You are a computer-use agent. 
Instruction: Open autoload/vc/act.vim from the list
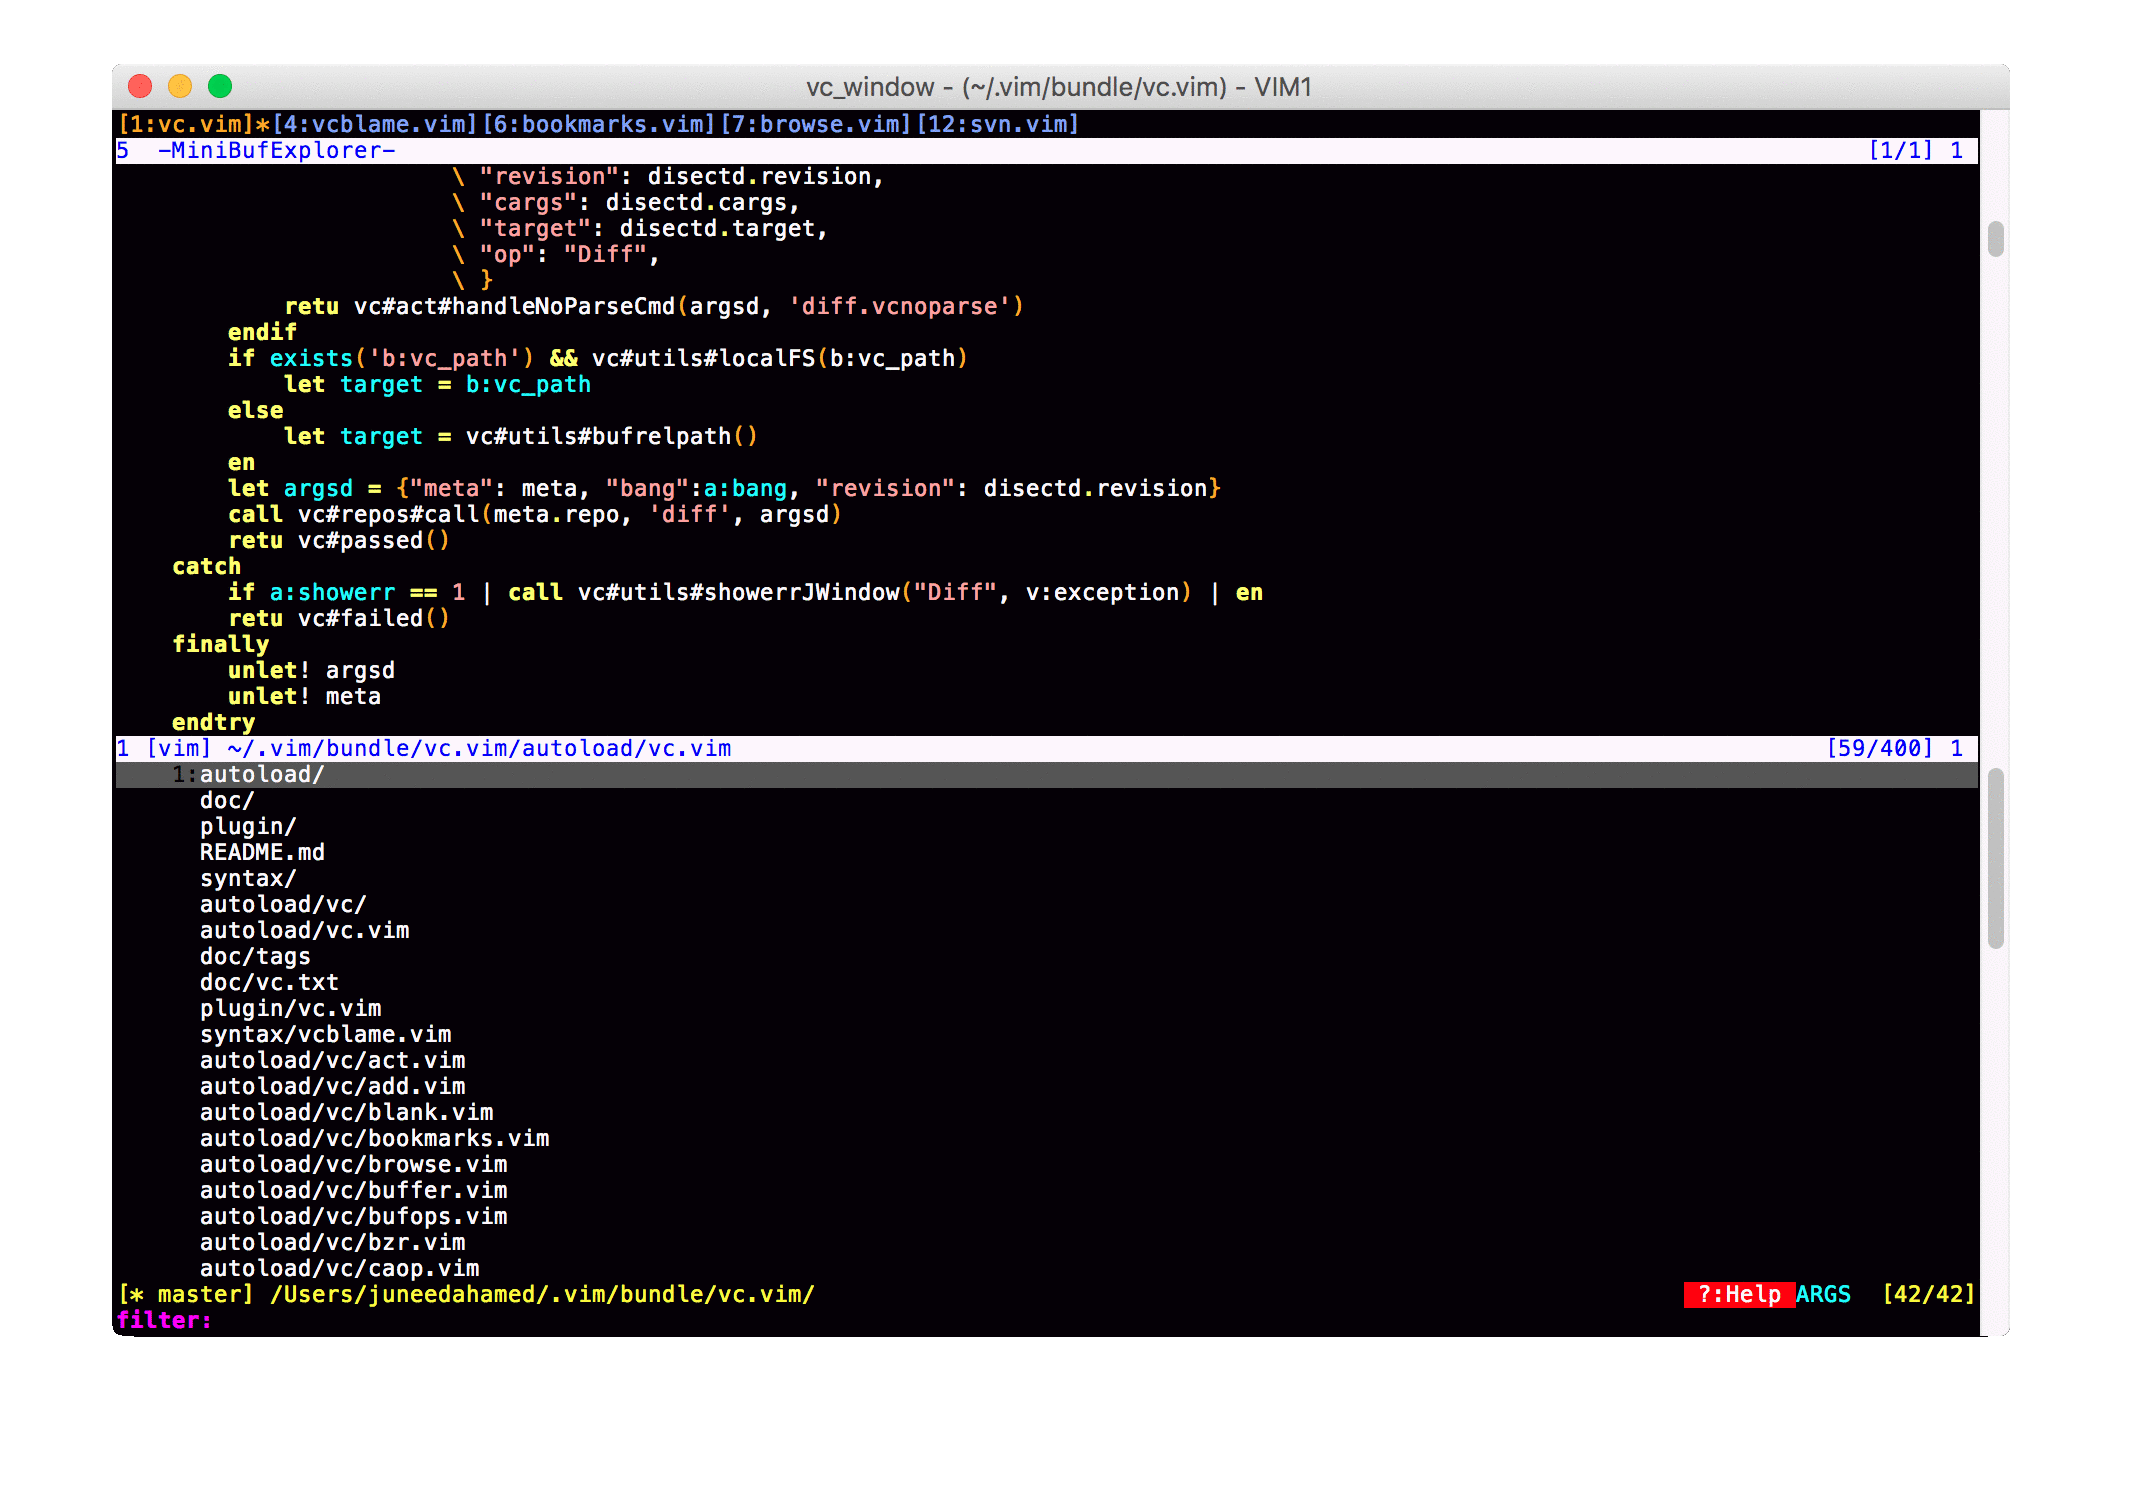332,1060
